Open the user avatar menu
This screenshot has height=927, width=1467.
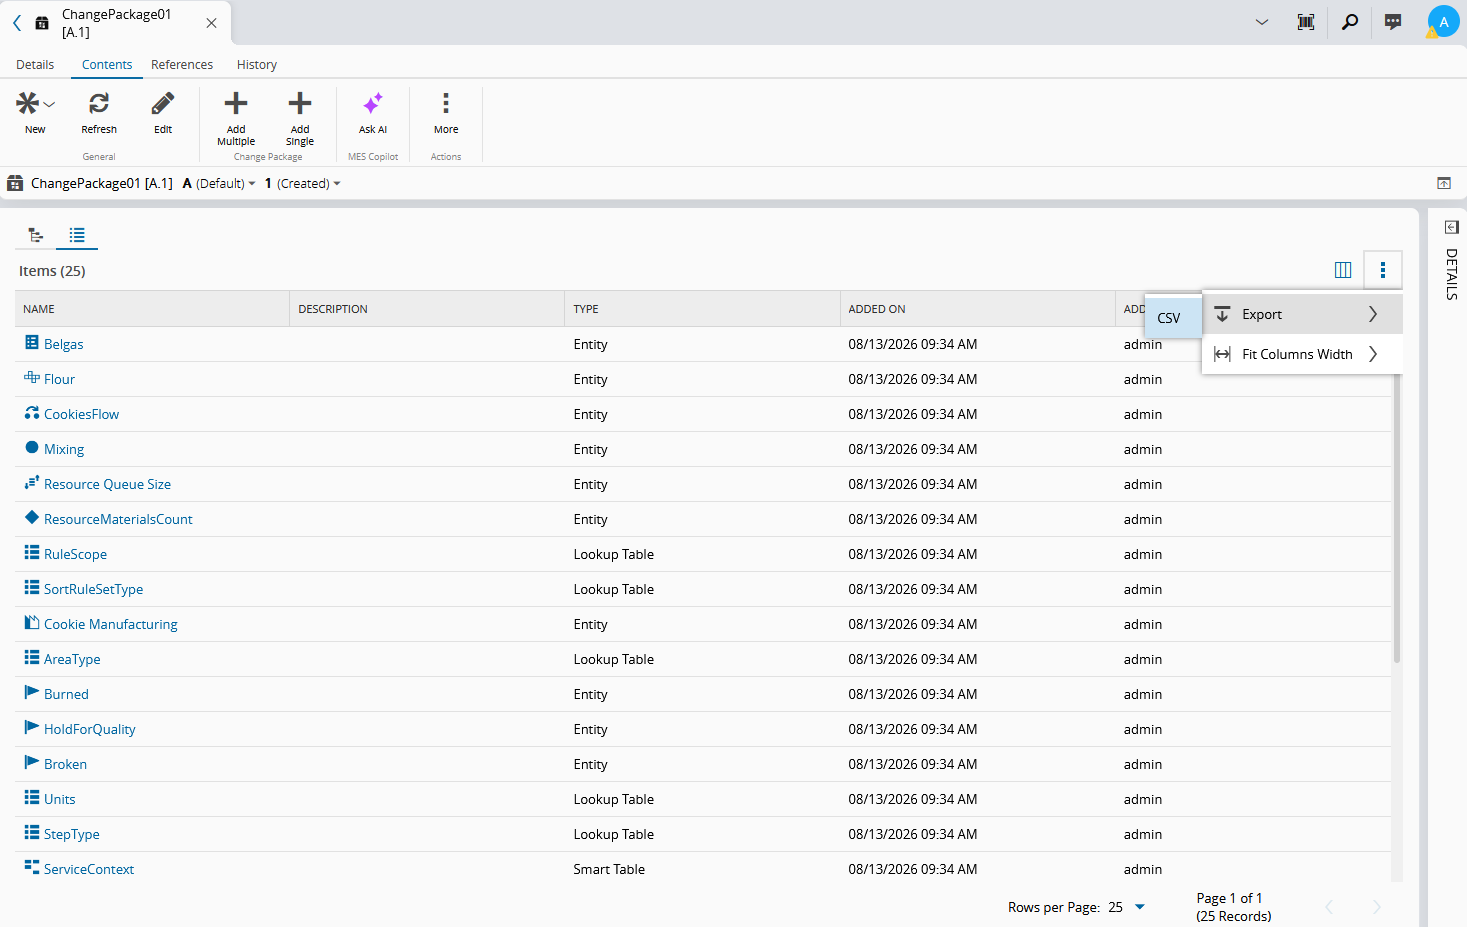(x=1443, y=22)
